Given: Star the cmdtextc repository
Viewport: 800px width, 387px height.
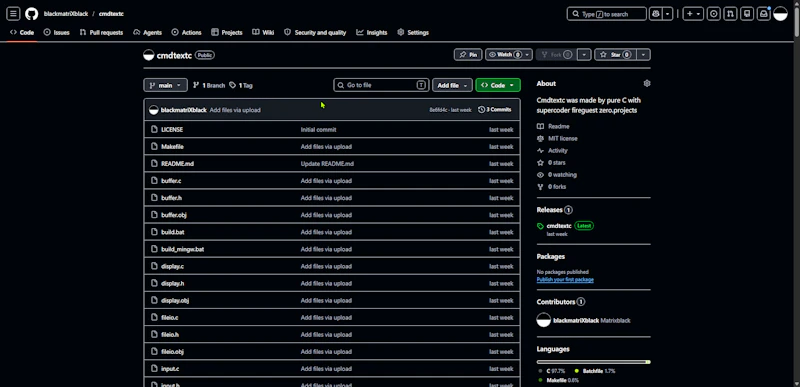Looking at the screenshot, I should click(x=616, y=55).
